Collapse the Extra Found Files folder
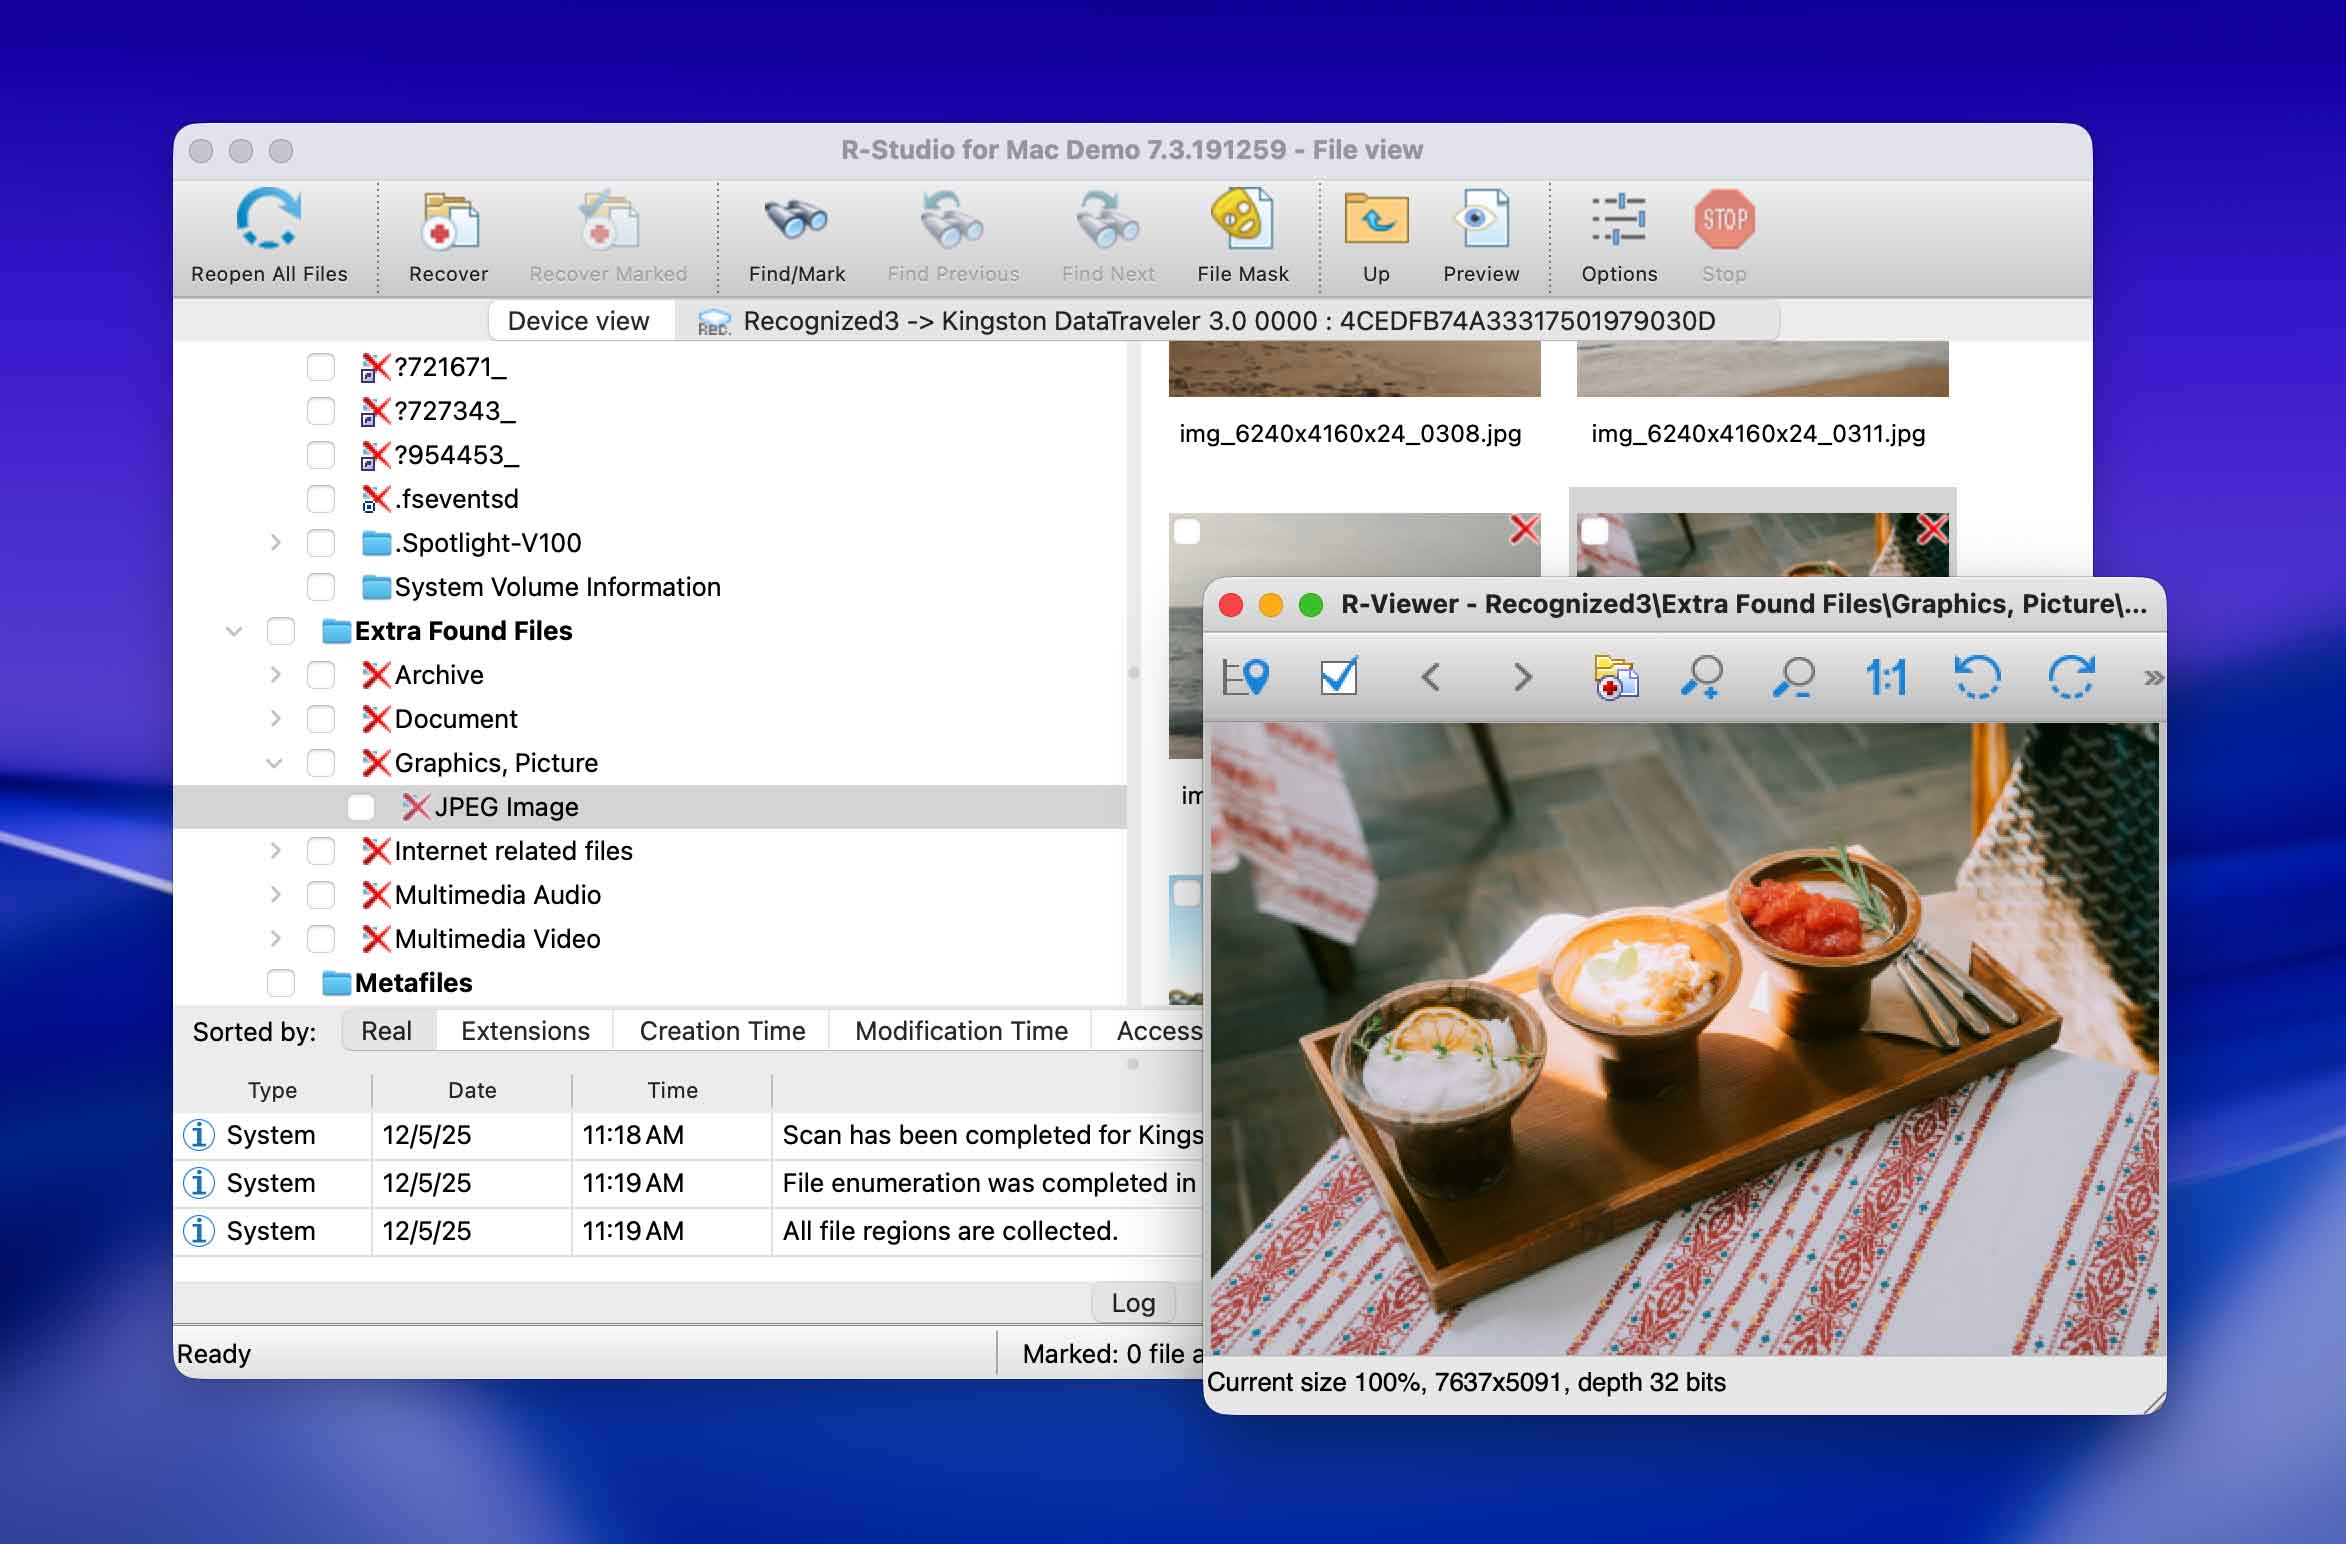Viewport: 2346px width, 1544px height. 234,631
